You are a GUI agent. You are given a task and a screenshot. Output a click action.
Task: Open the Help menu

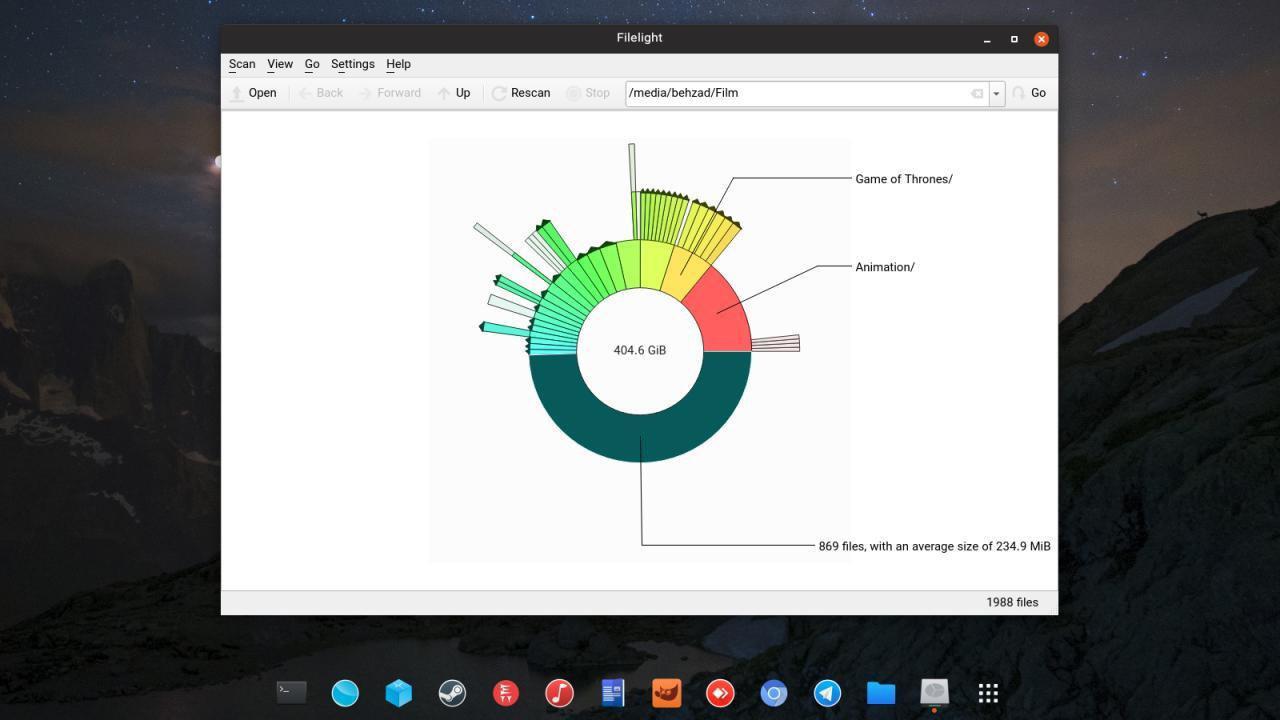click(x=398, y=64)
